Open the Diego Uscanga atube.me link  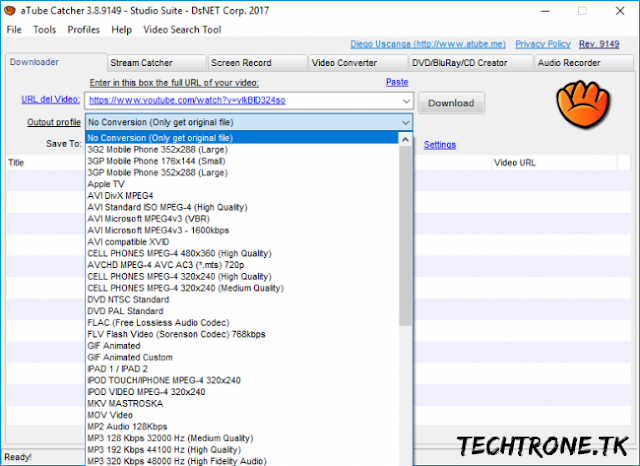tap(428, 44)
